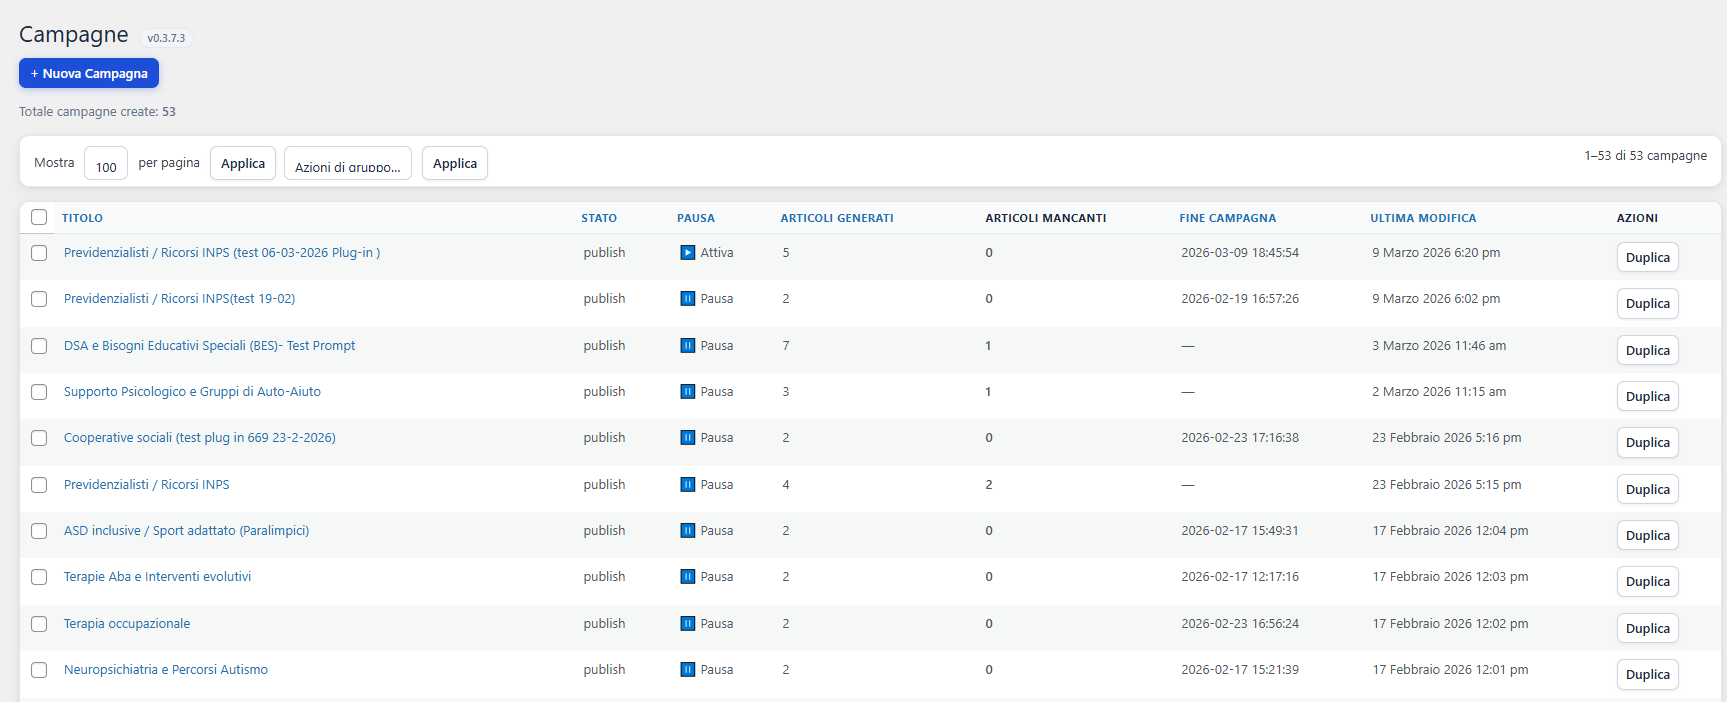
Task: Sort by Ultima Modifica column
Action: click(x=1423, y=218)
